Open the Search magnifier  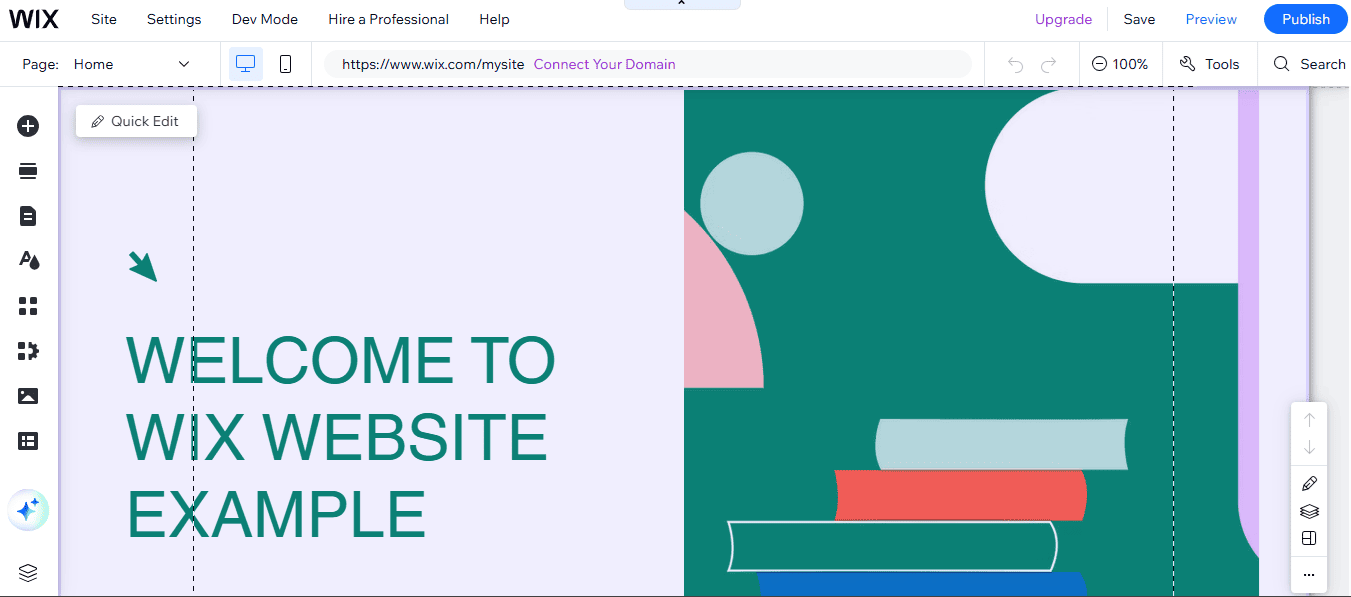pos(1309,64)
